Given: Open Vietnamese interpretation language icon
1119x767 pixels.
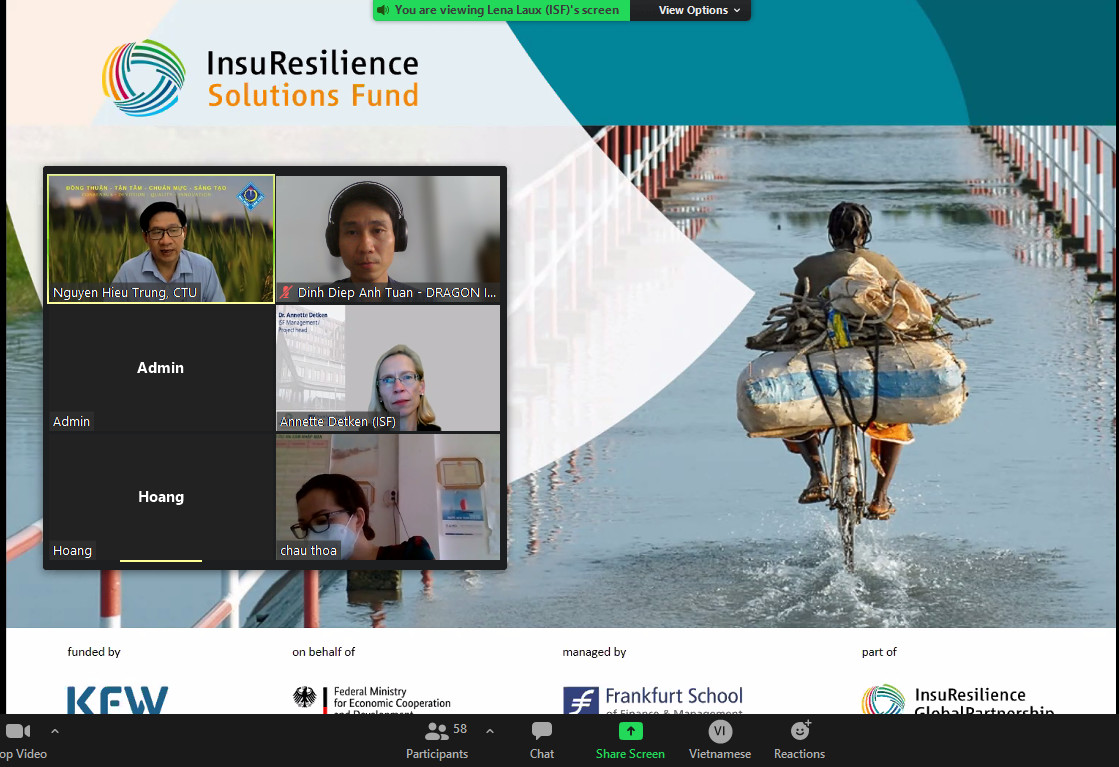Looking at the screenshot, I should click(720, 732).
